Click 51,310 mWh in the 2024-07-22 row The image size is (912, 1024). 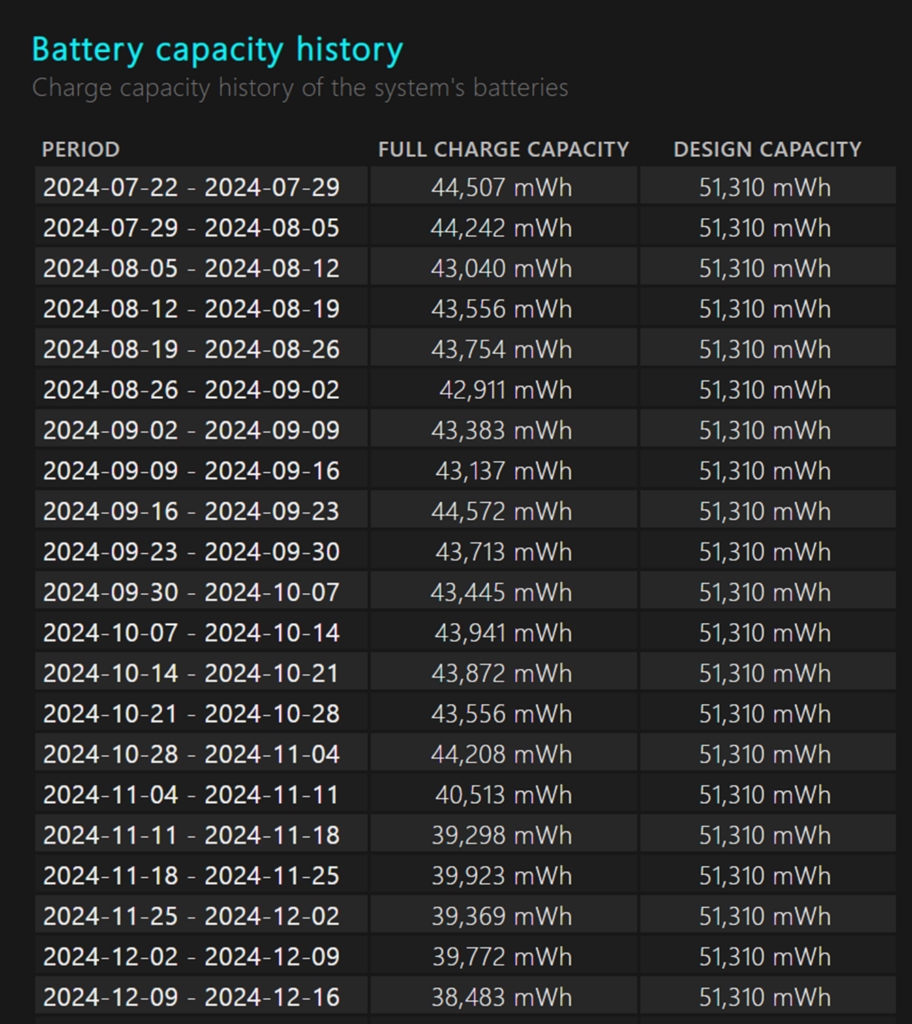pyautogui.click(x=765, y=187)
